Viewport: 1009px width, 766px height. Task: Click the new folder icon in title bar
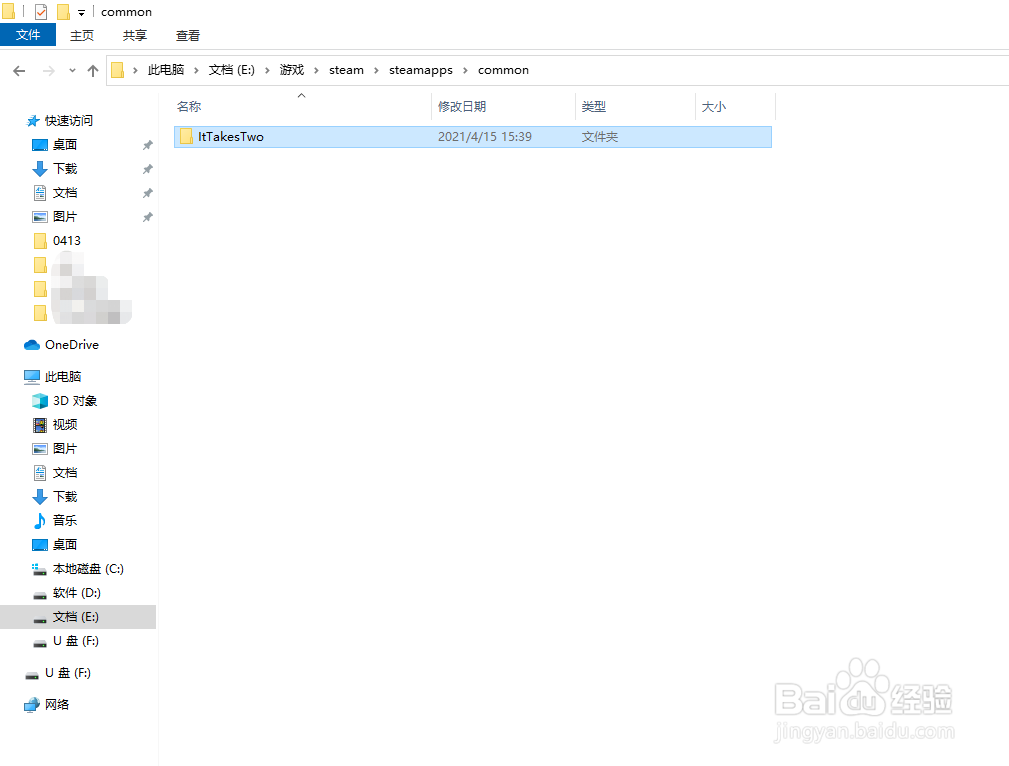[63, 12]
